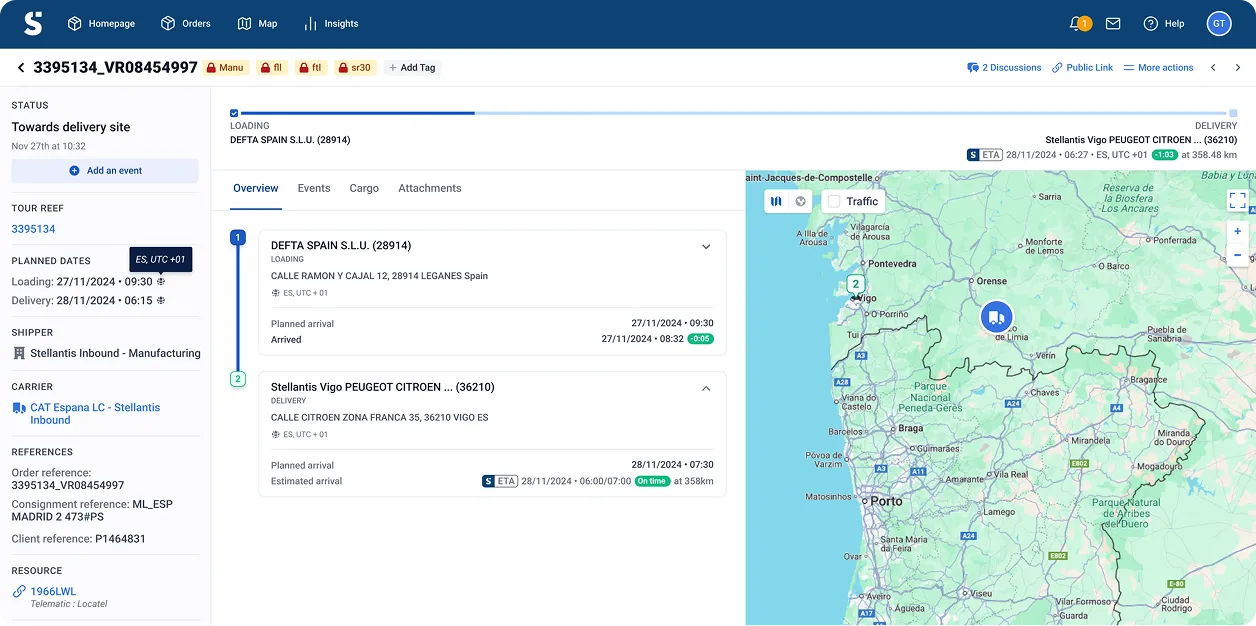The image size is (1256, 626).
Task: Click stop 2 marker on map
Action: coord(856,284)
